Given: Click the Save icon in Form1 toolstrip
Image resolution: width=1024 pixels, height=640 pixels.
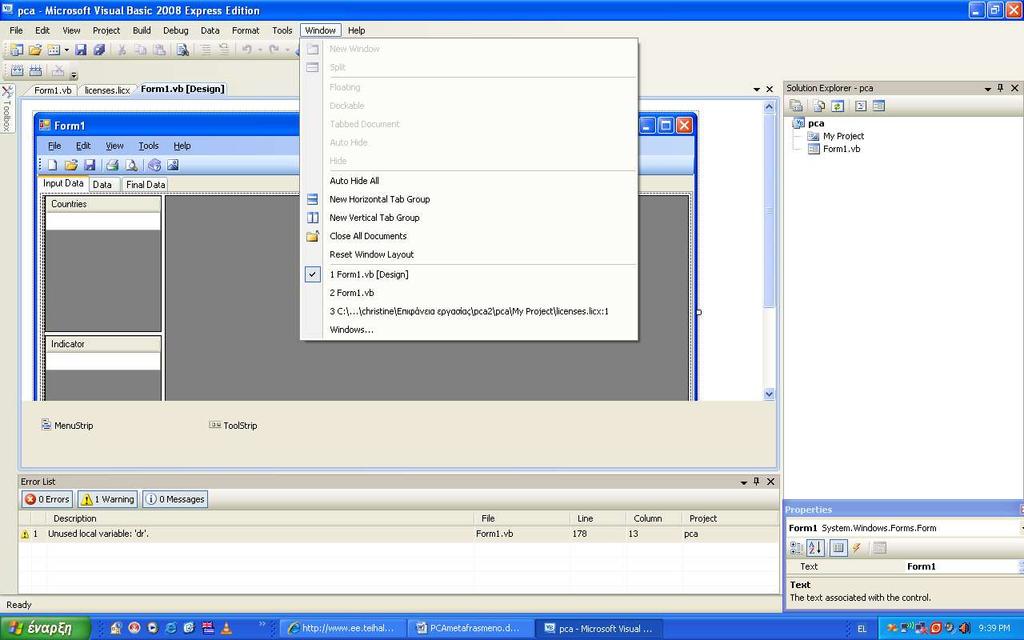Looking at the screenshot, I should tap(90, 165).
